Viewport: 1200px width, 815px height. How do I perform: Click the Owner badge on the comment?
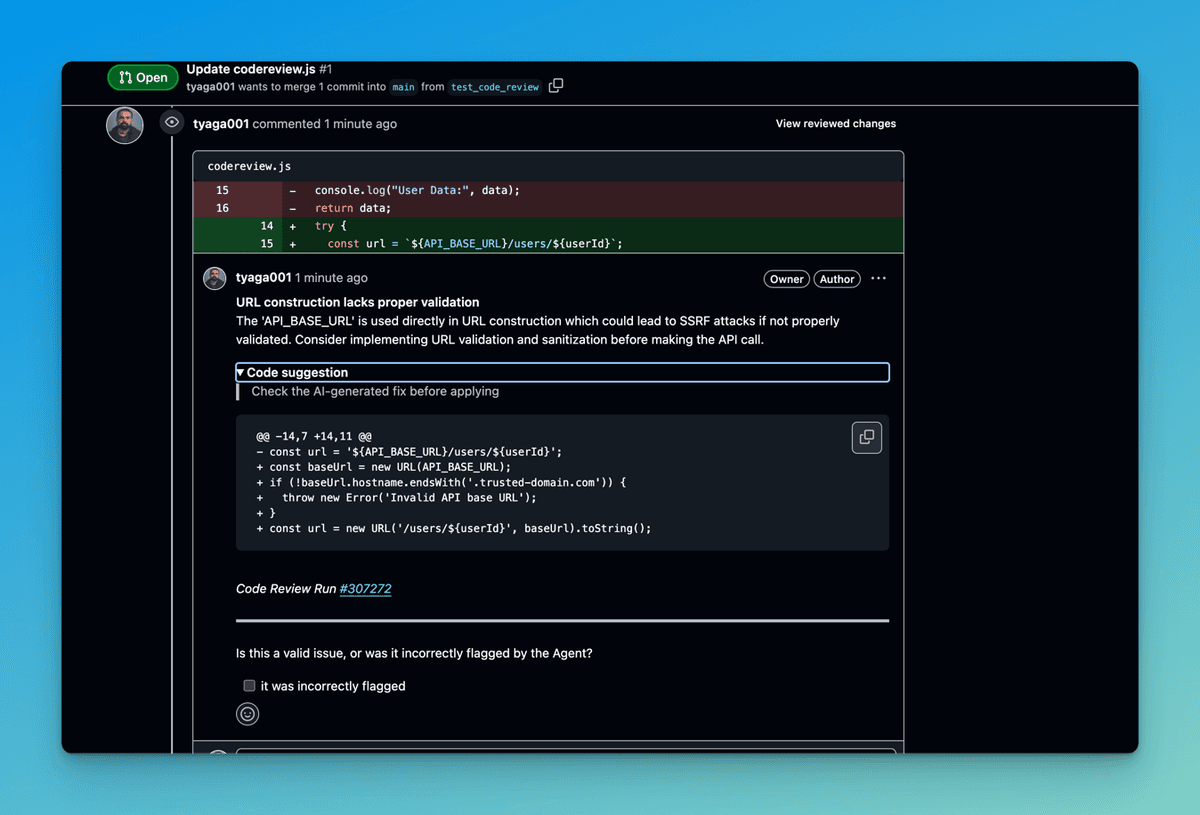(x=786, y=278)
